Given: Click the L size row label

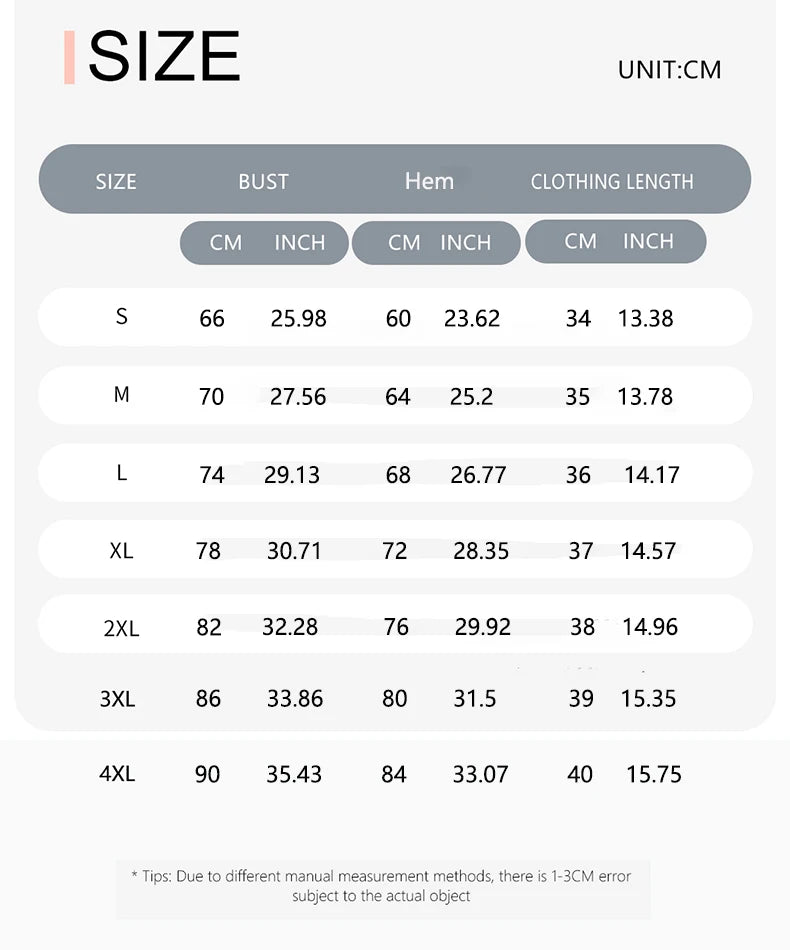Looking at the screenshot, I should click(x=122, y=473).
